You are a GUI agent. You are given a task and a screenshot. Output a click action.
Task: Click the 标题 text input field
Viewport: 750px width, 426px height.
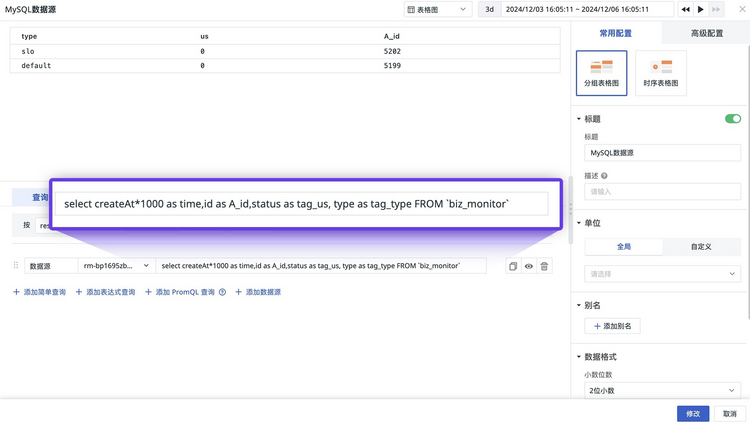point(662,153)
